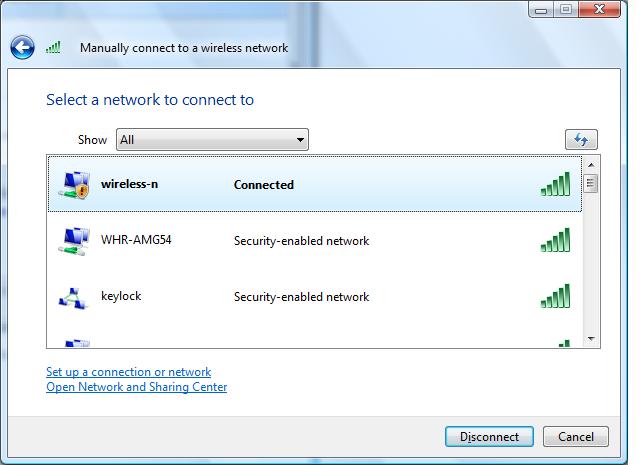Click the signal bars icon in header
Image resolution: width=640 pixels, height=465 pixels.
point(53,47)
